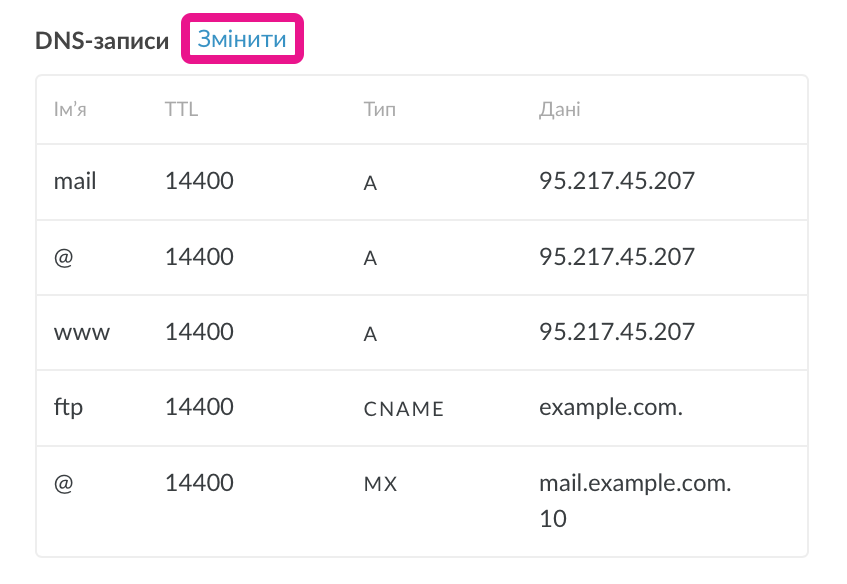Image resolution: width=847 pixels, height=584 pixels.
Task: Click the TTL value in the ftp row
Action: tap(199, 407)
